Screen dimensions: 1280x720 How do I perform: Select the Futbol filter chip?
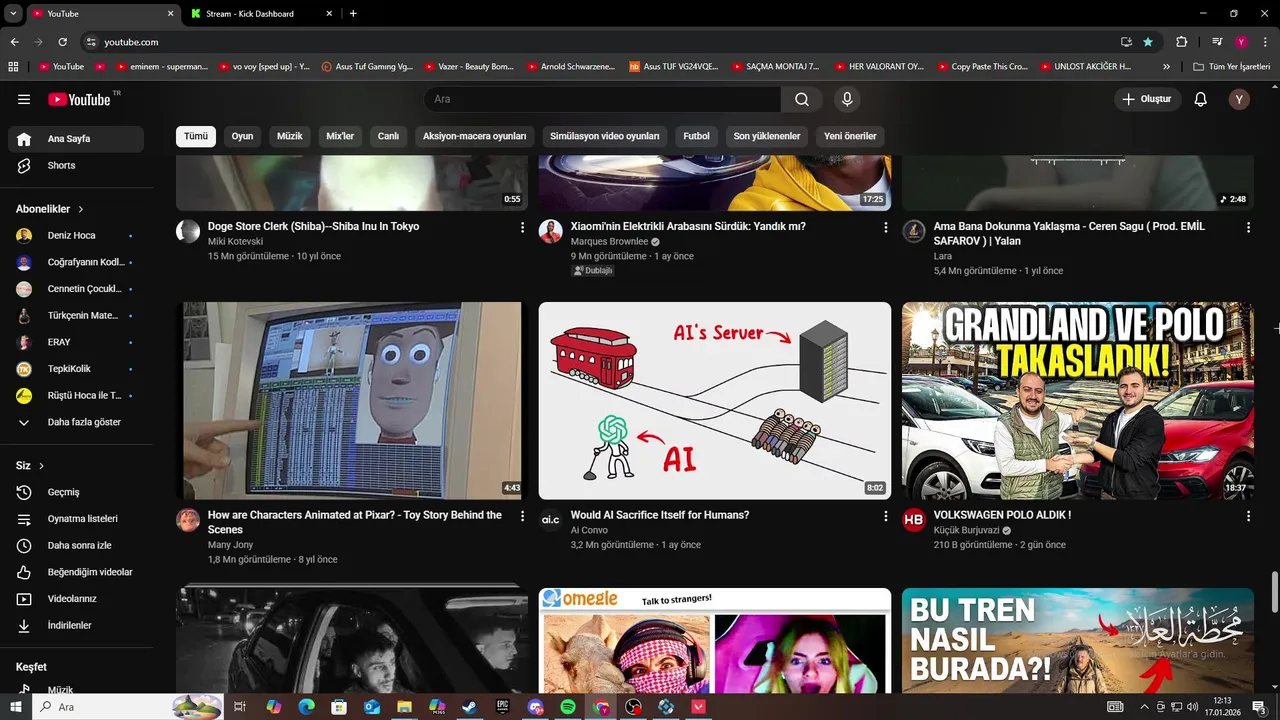click(697, 136)
